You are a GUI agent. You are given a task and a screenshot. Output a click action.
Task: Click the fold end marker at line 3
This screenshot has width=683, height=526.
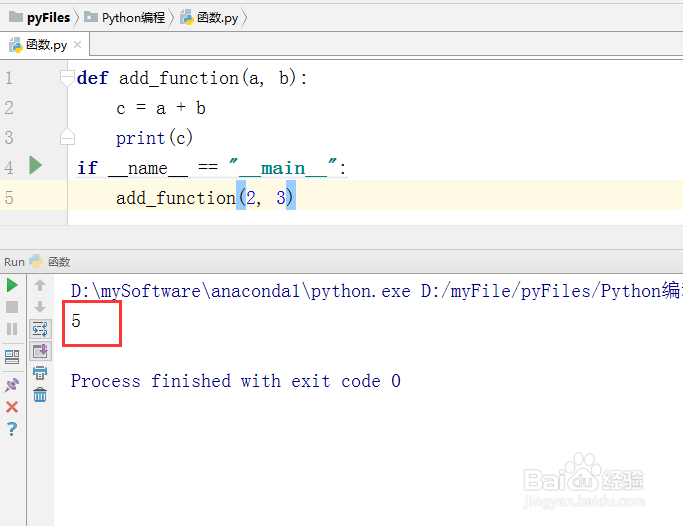tap(67, 137)
